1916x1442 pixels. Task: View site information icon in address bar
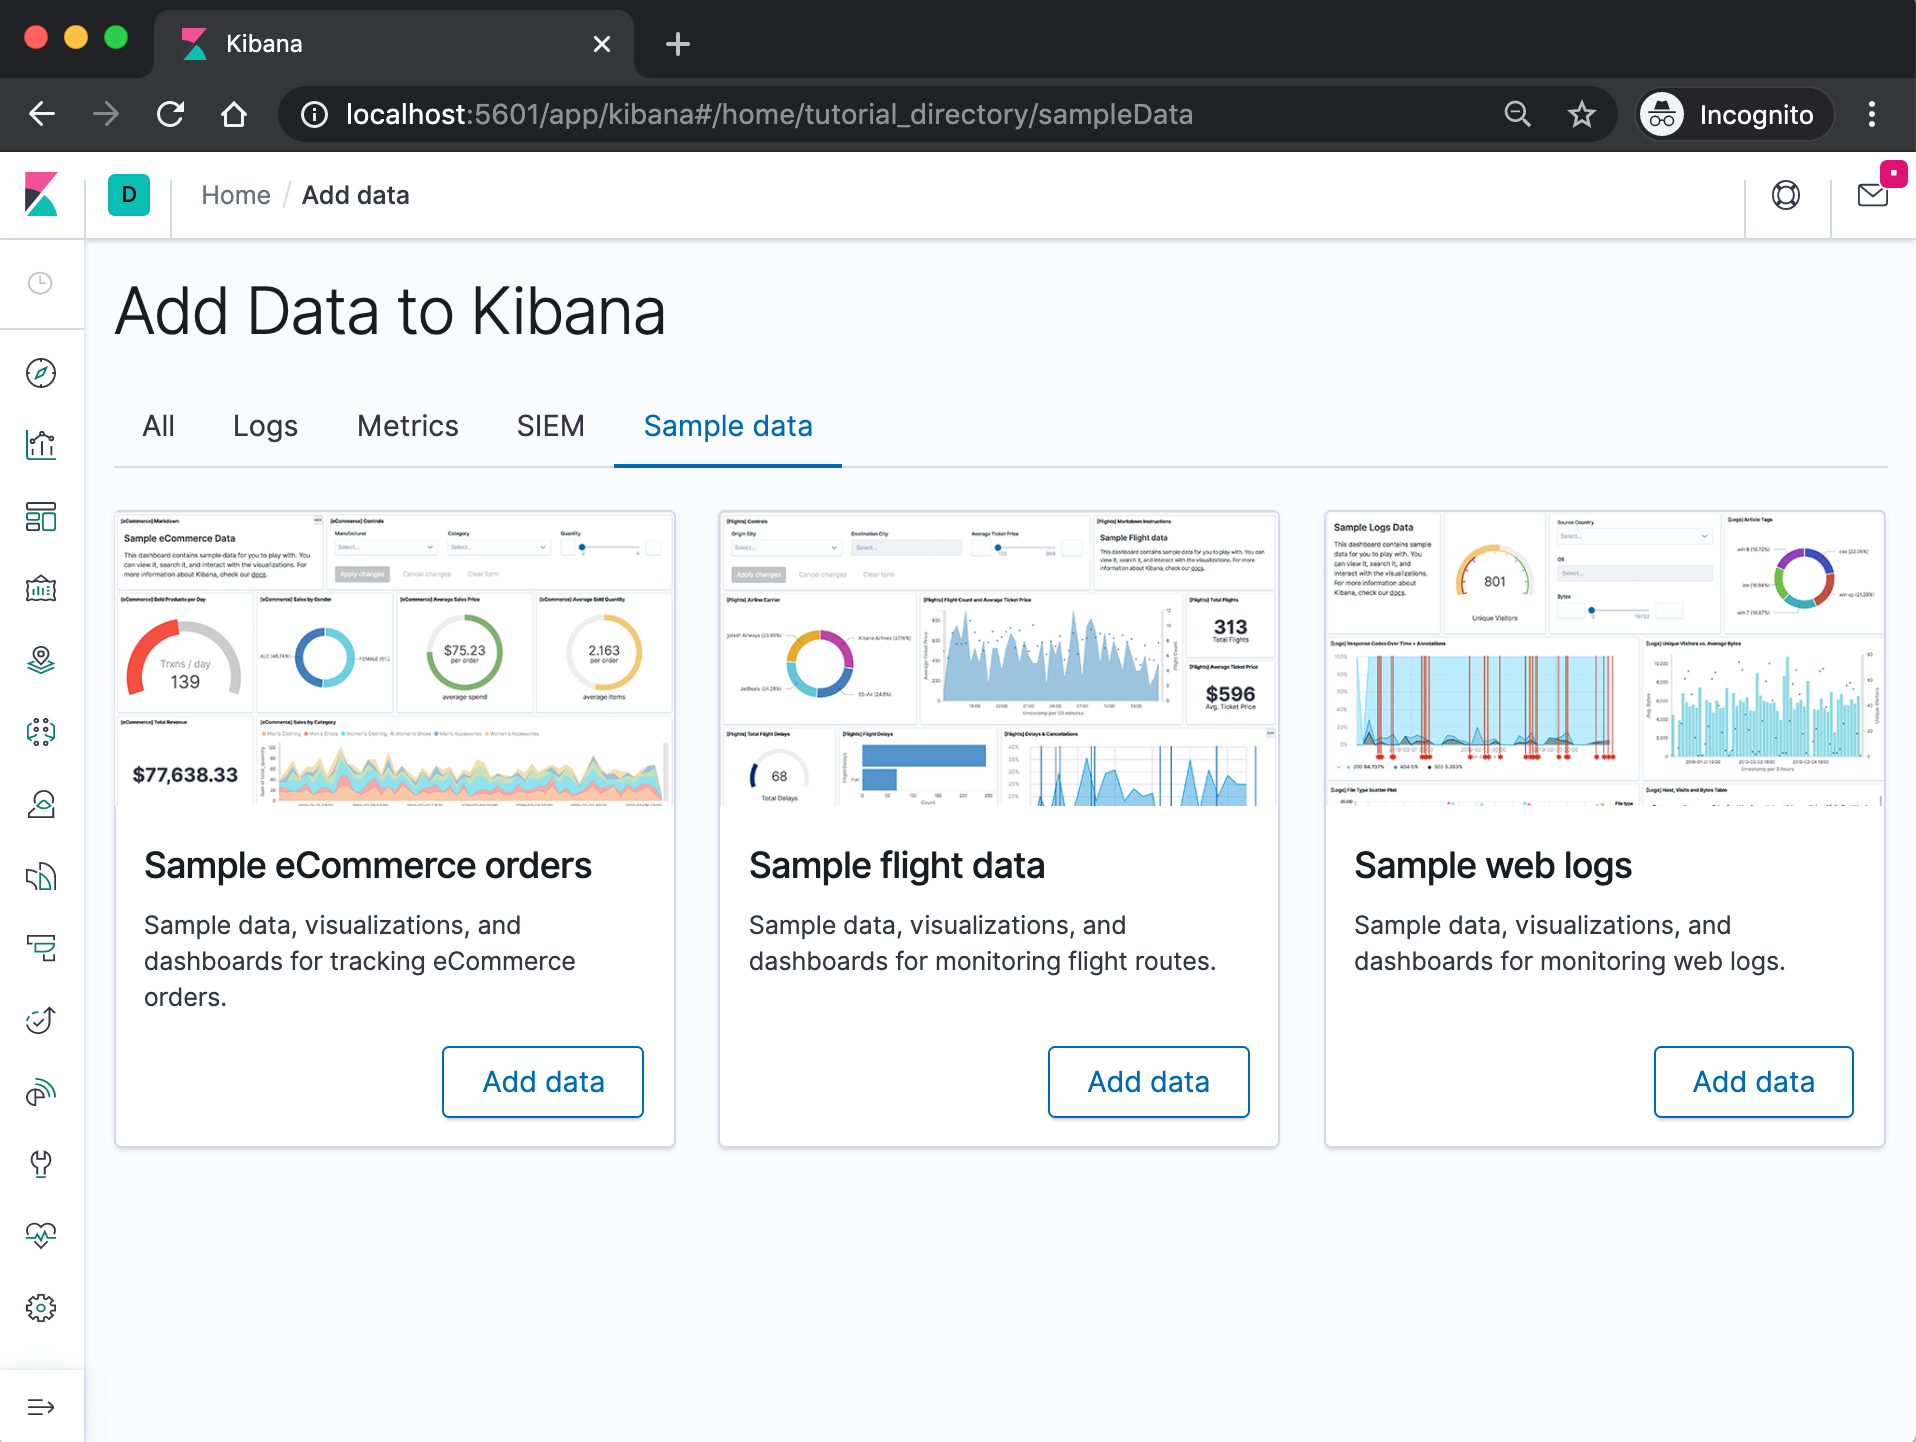tap(314, 114)
